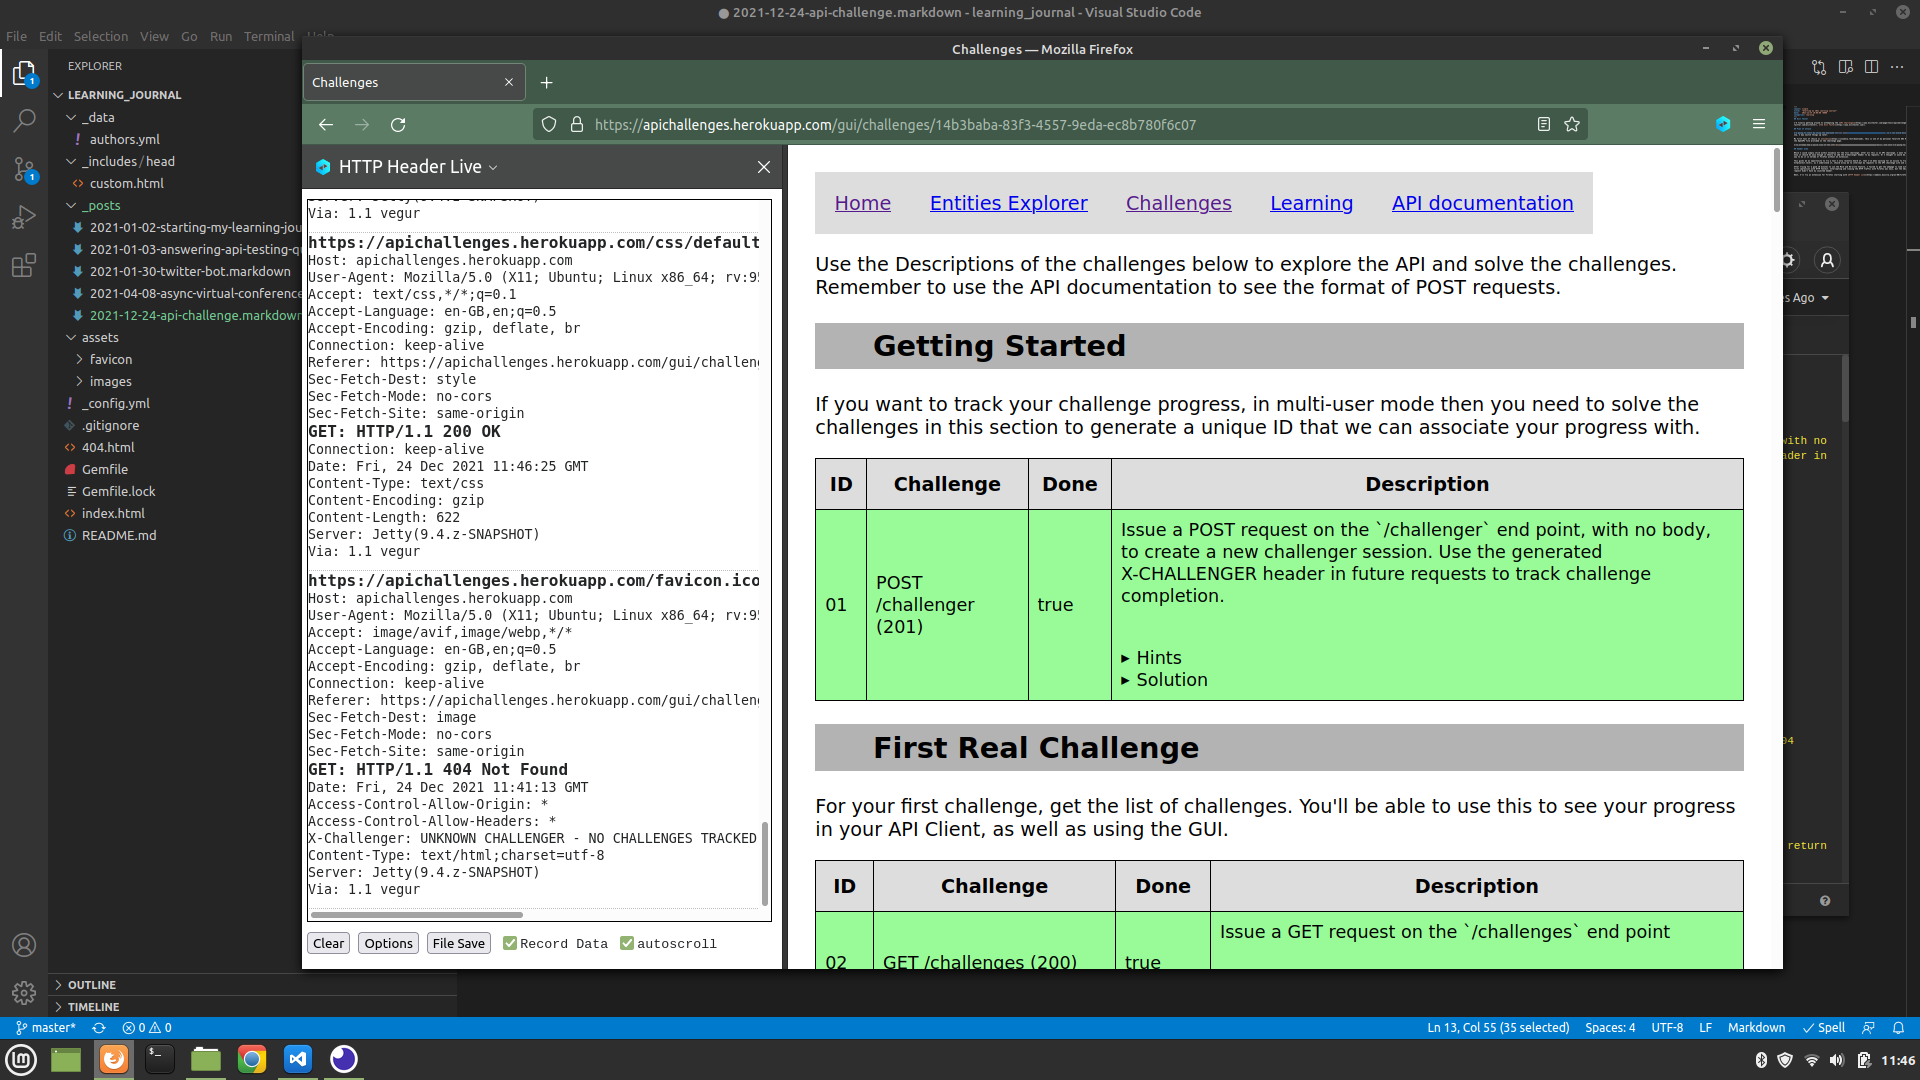
Task: Open Linux Mint start menu
Action: 22,1059
